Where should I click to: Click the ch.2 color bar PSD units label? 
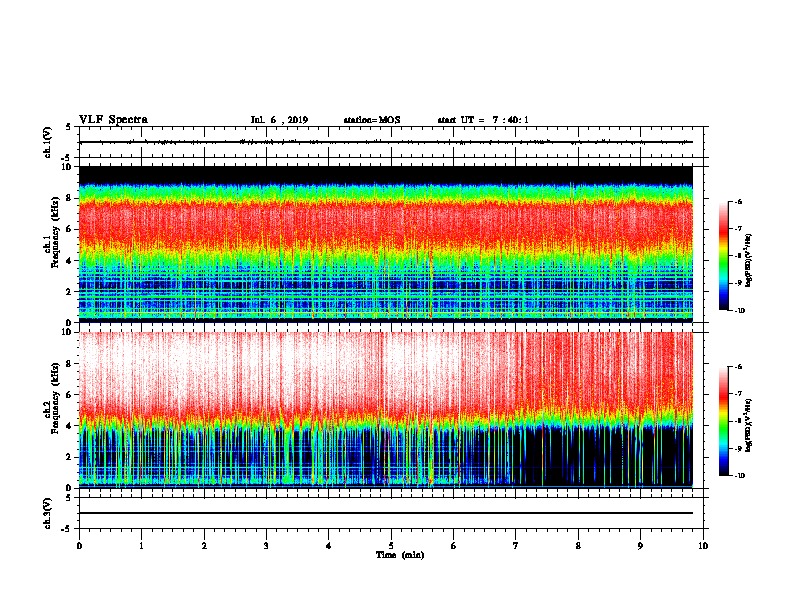tap(749, 425)
